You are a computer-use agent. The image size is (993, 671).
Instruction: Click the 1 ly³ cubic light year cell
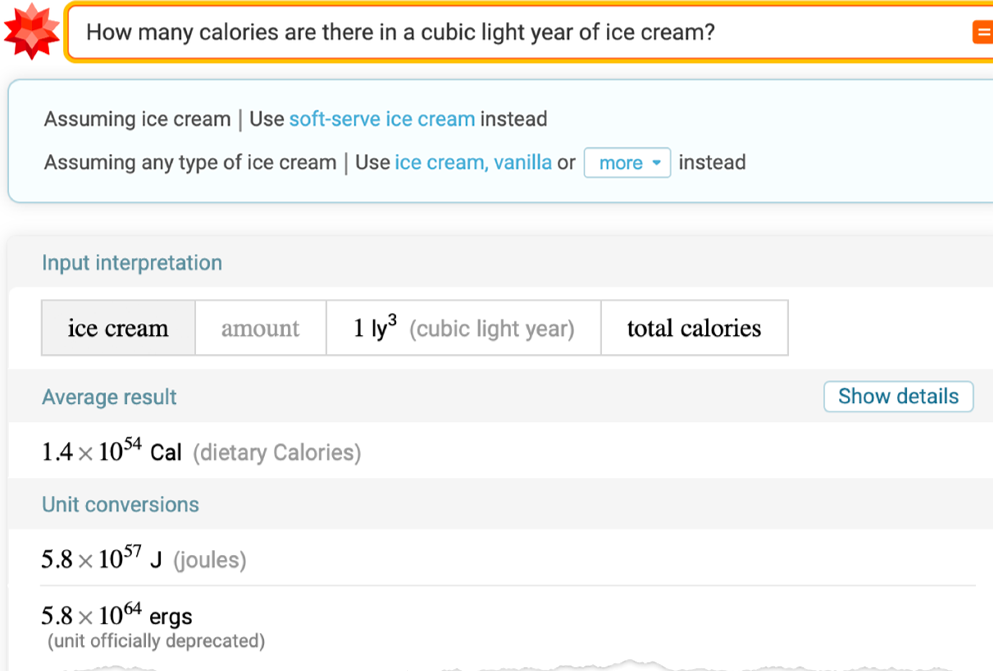[464, 328]
